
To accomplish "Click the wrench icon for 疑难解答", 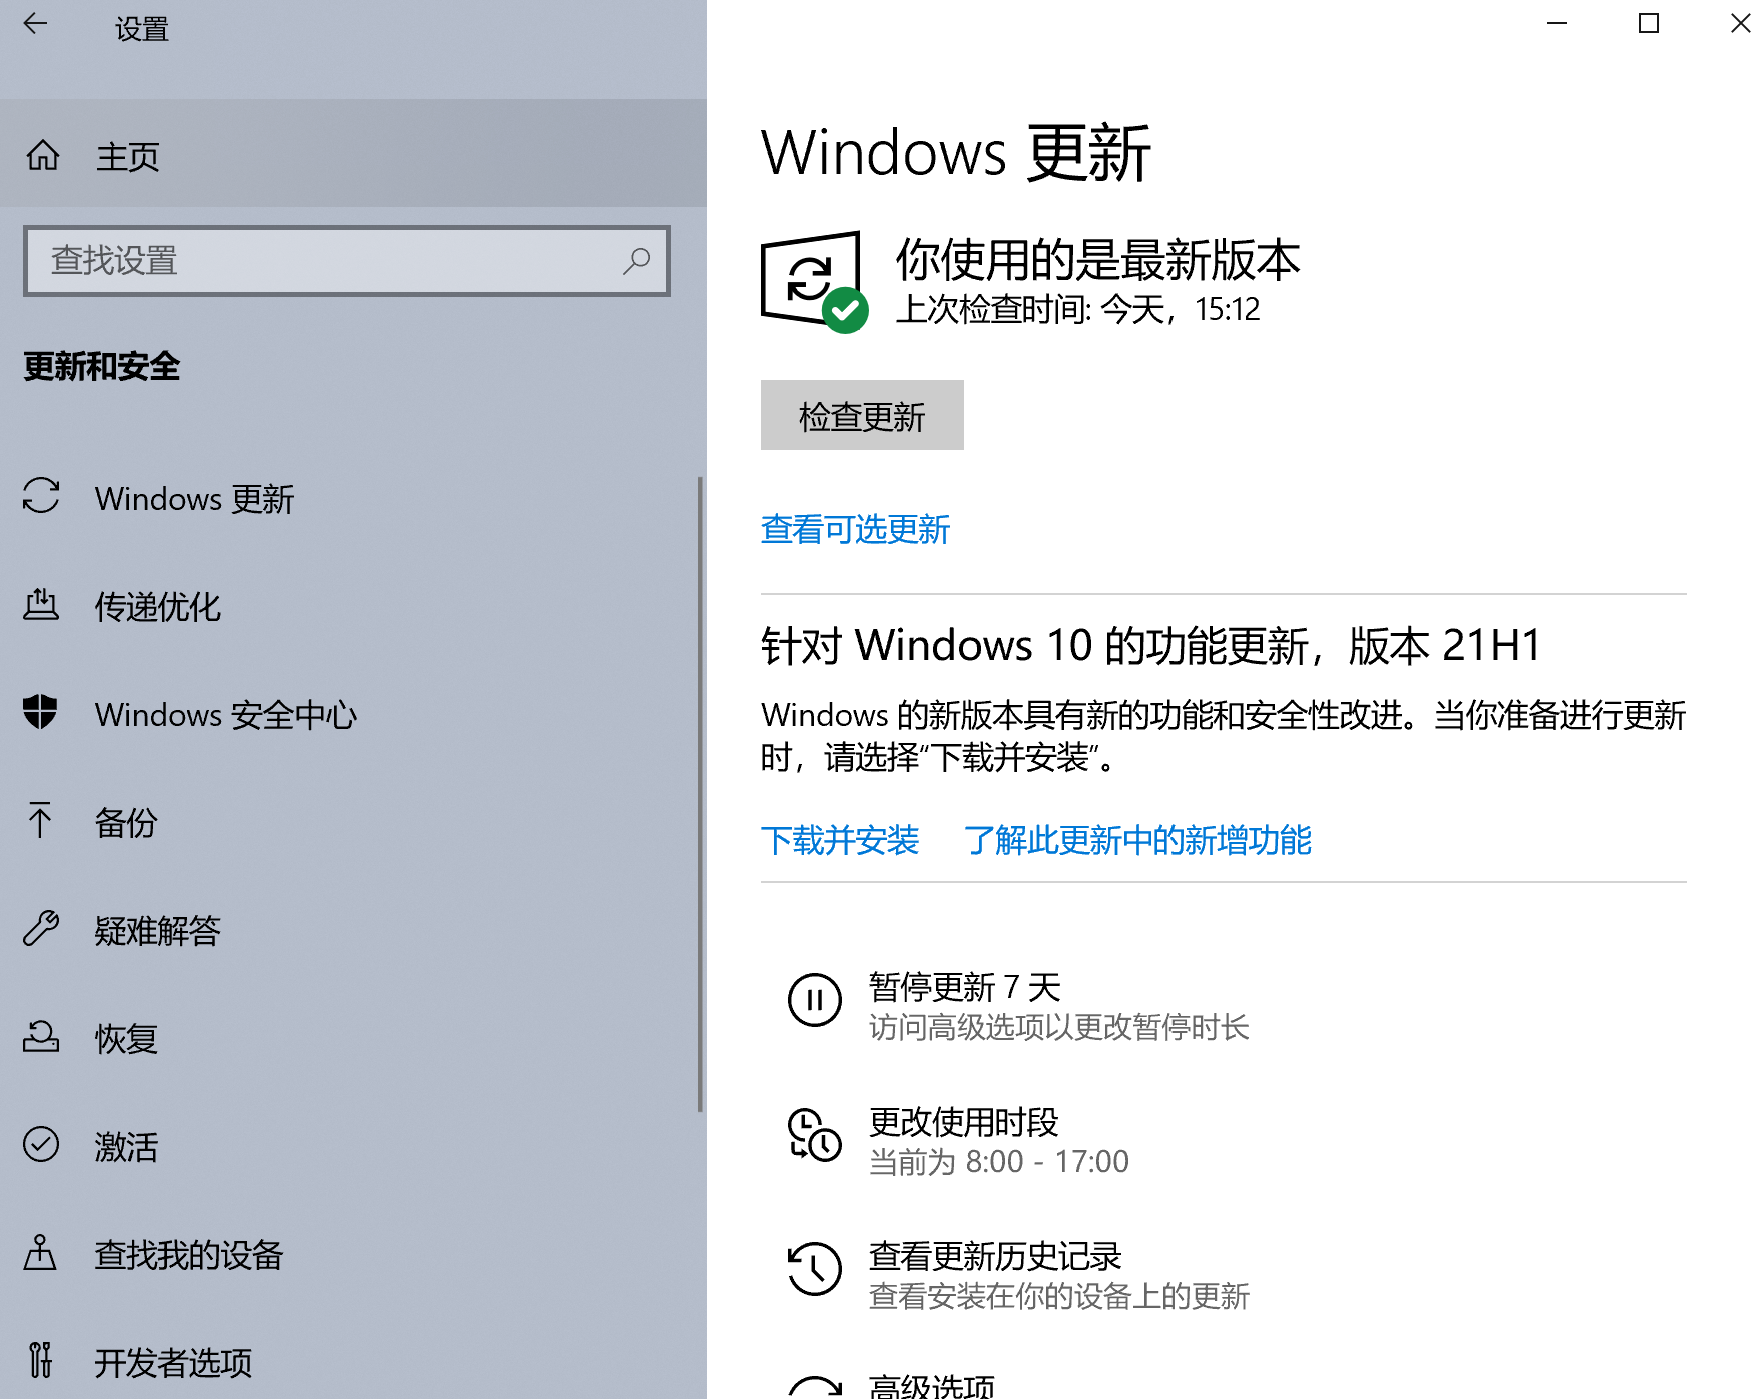I will (x=41, y=928).
